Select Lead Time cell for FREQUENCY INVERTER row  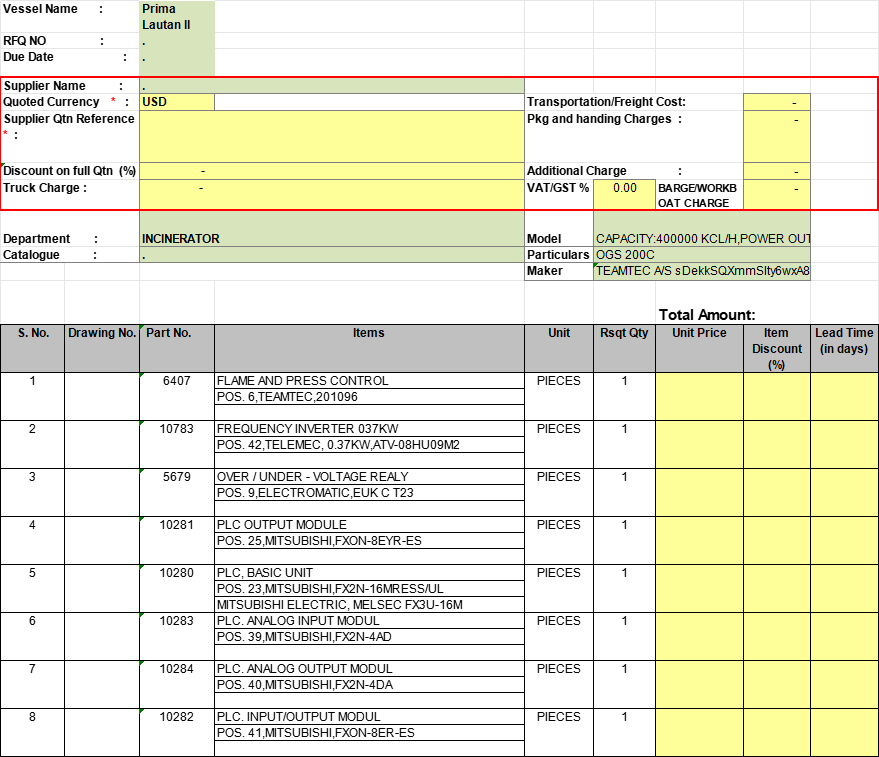pos(844,444)
